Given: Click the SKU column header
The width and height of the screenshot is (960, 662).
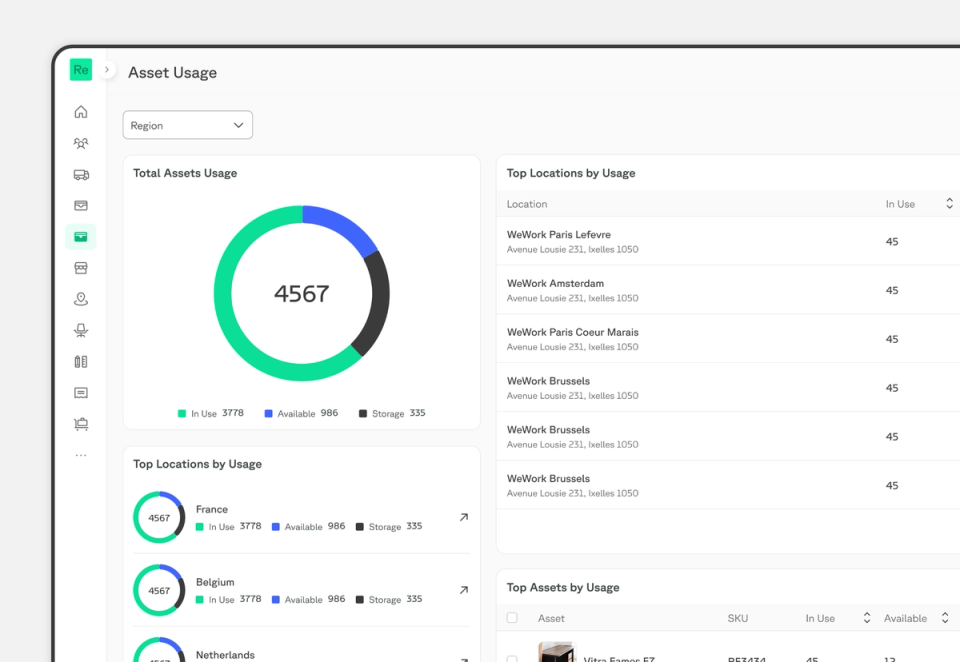Looking at the screenshot, I should pos(737,619).
